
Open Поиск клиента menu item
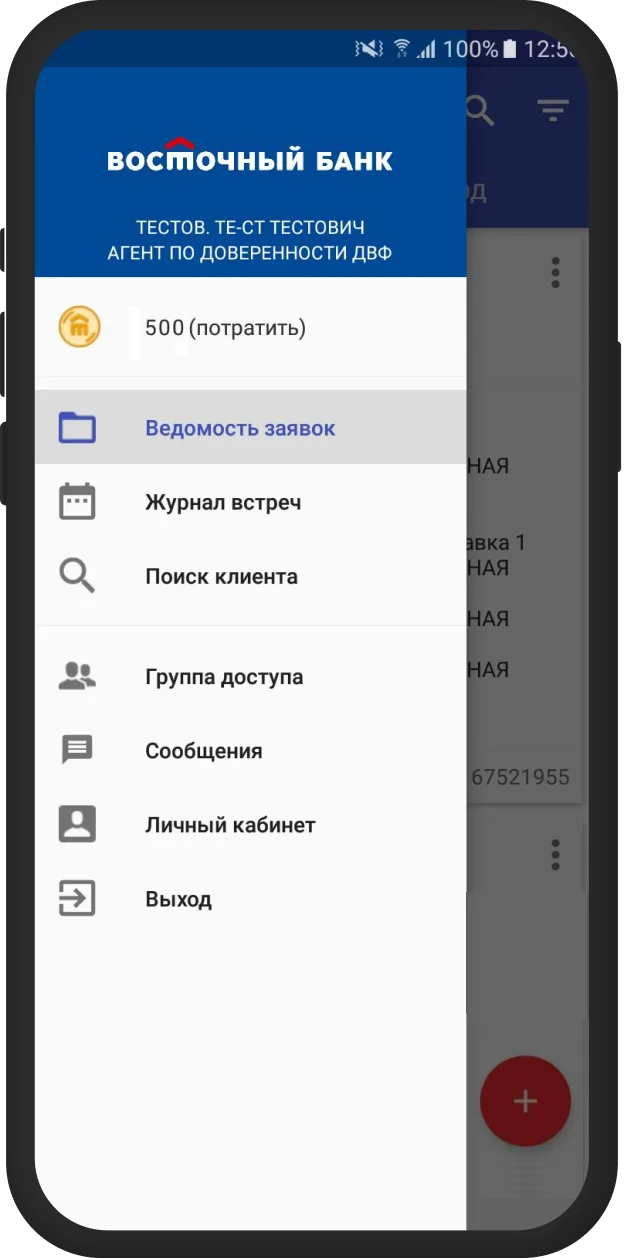point(251,576)
